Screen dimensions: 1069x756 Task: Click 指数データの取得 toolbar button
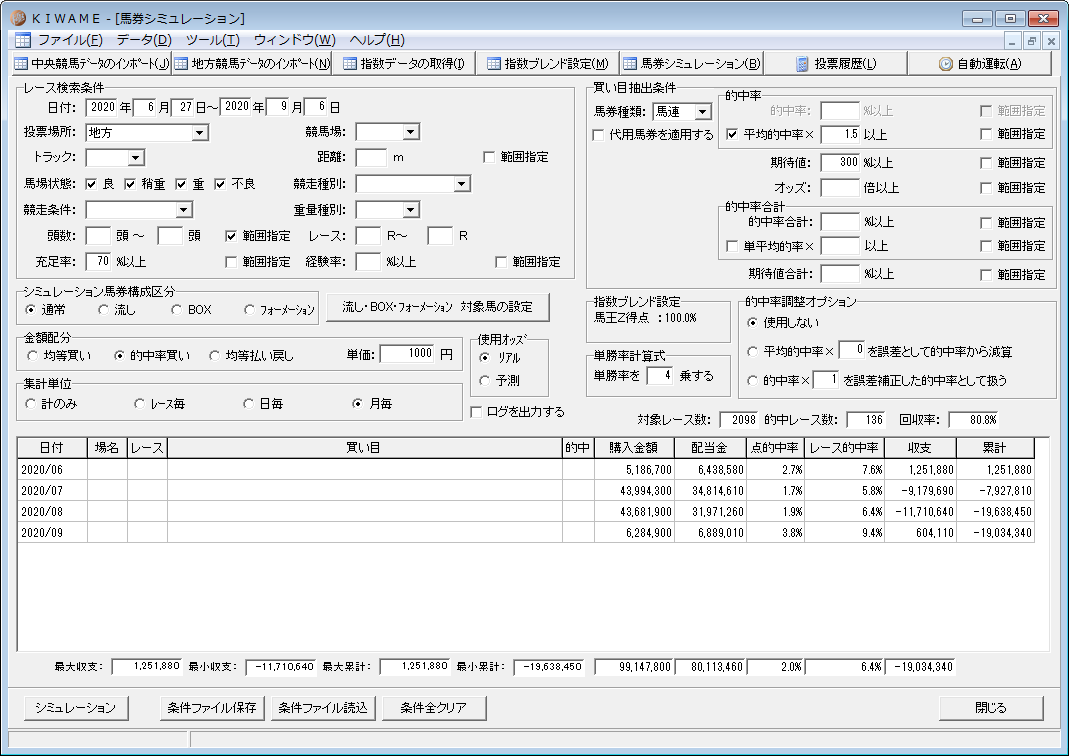click(x=404, y=63)
